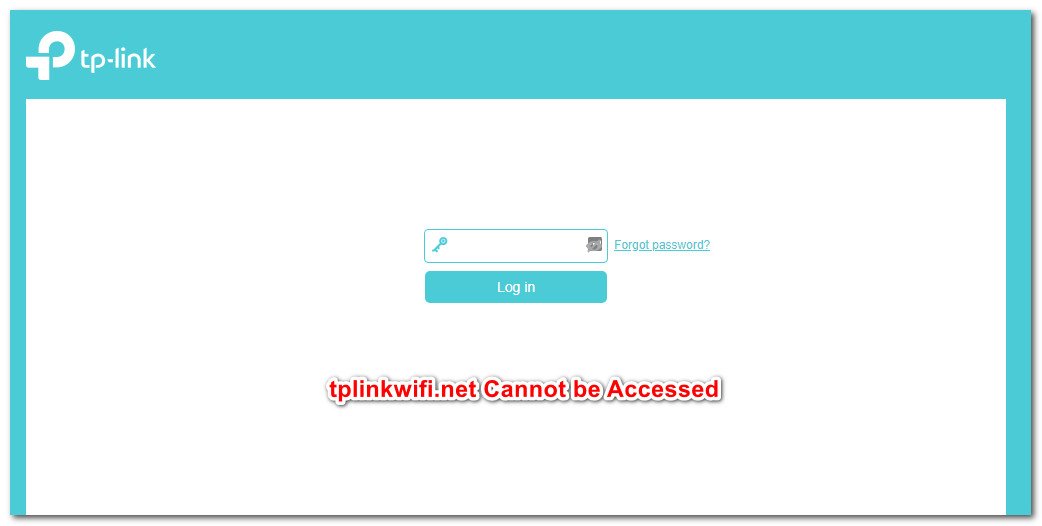Image resolution: width=1042 pixels, height=526 pixels.
Task: Click the letter 'p' shape in the logo
Action: pos(50,56)
